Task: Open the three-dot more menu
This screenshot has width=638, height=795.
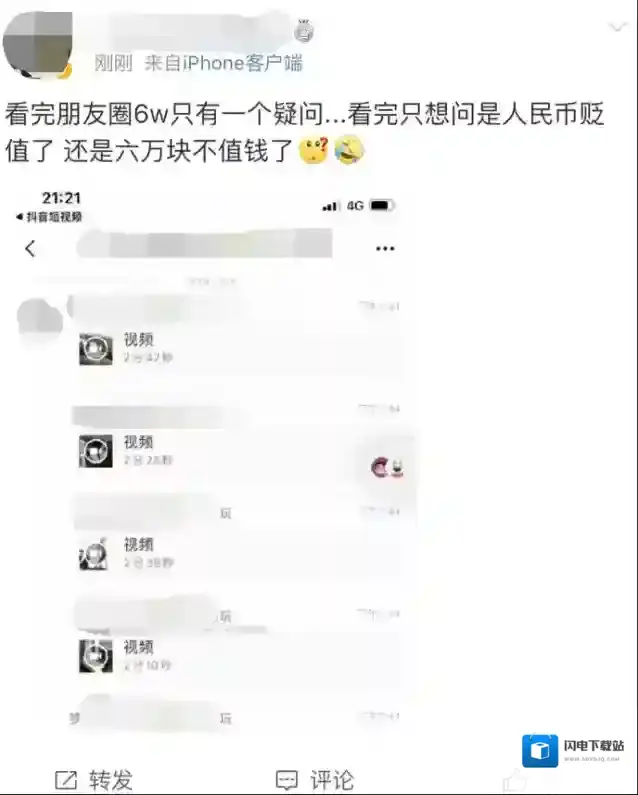Action: [x=385, y=248]
